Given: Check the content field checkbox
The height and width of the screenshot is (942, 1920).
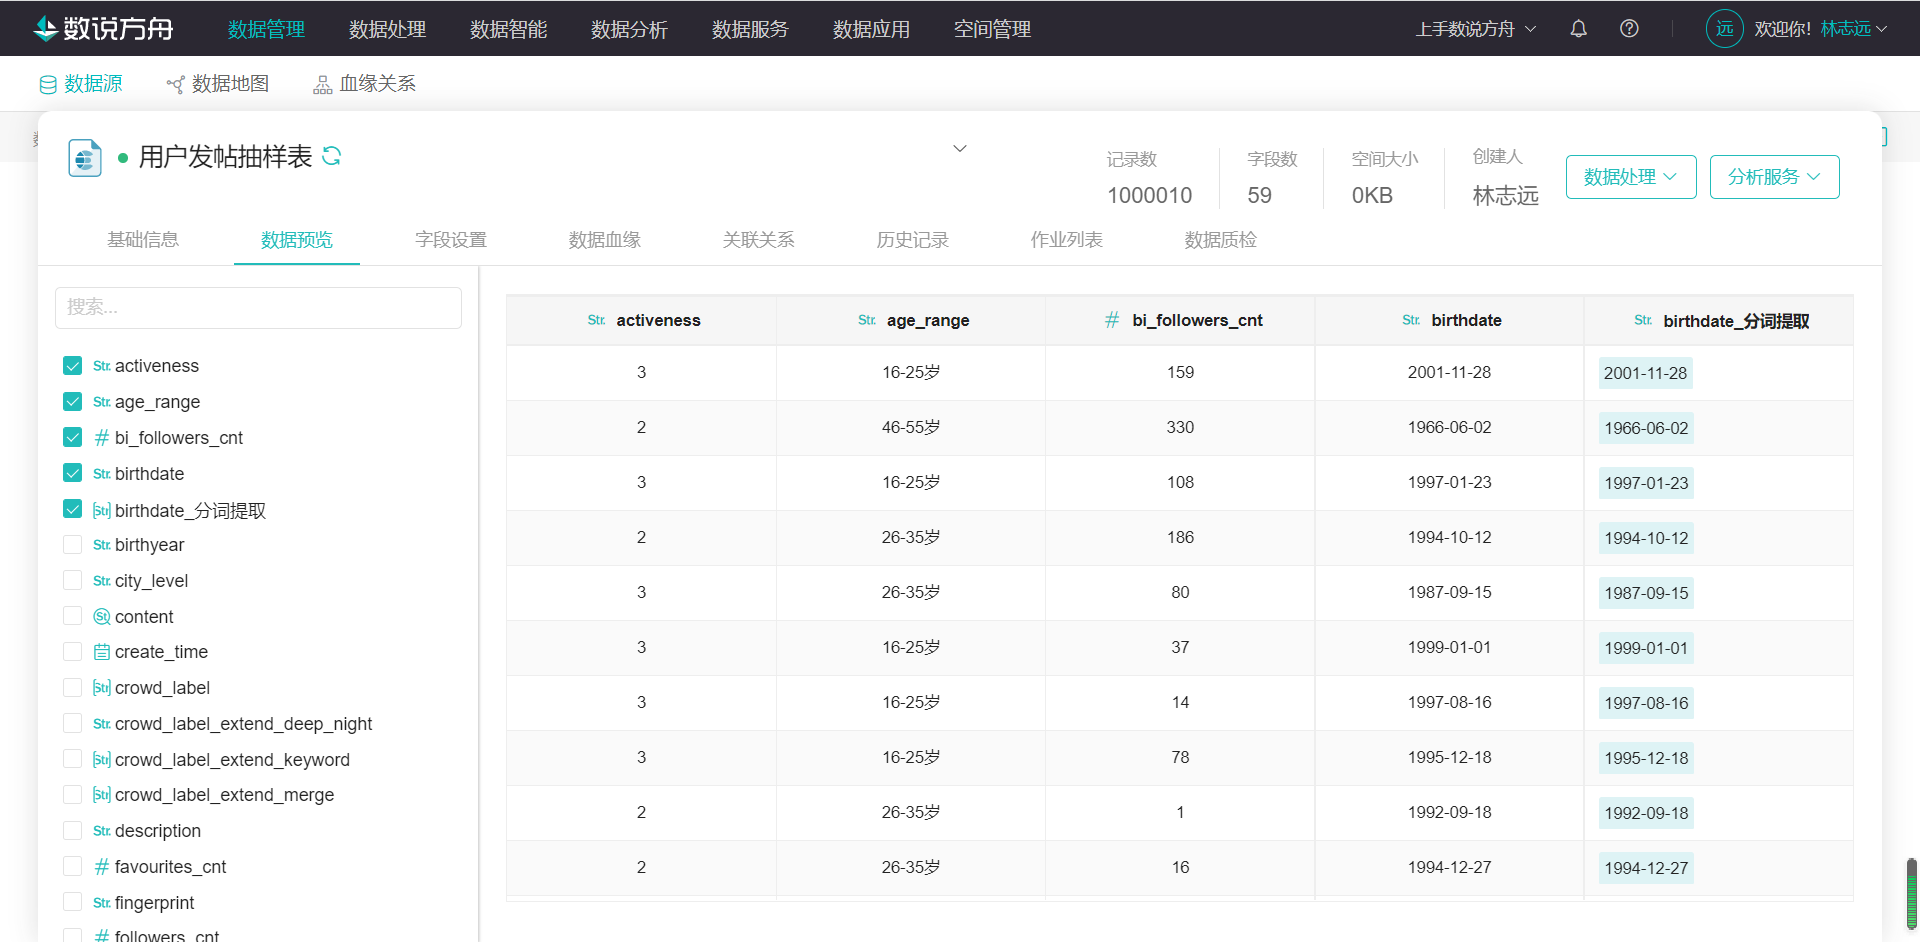Looking at the screenshot, I should 72,616.
